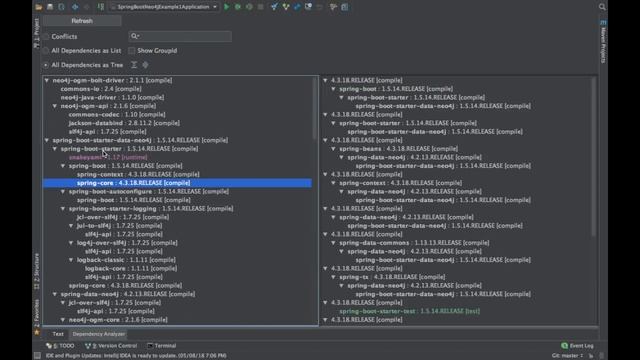Open the Event Log tool window

coord(577,346)
